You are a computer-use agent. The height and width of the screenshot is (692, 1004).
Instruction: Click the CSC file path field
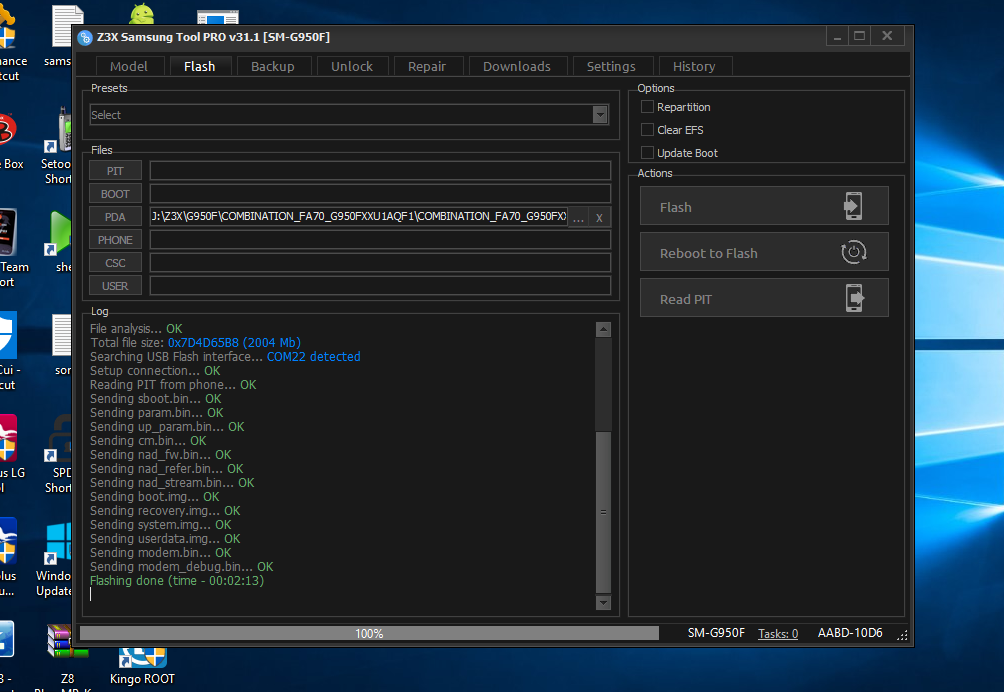[x=380, y=263]
